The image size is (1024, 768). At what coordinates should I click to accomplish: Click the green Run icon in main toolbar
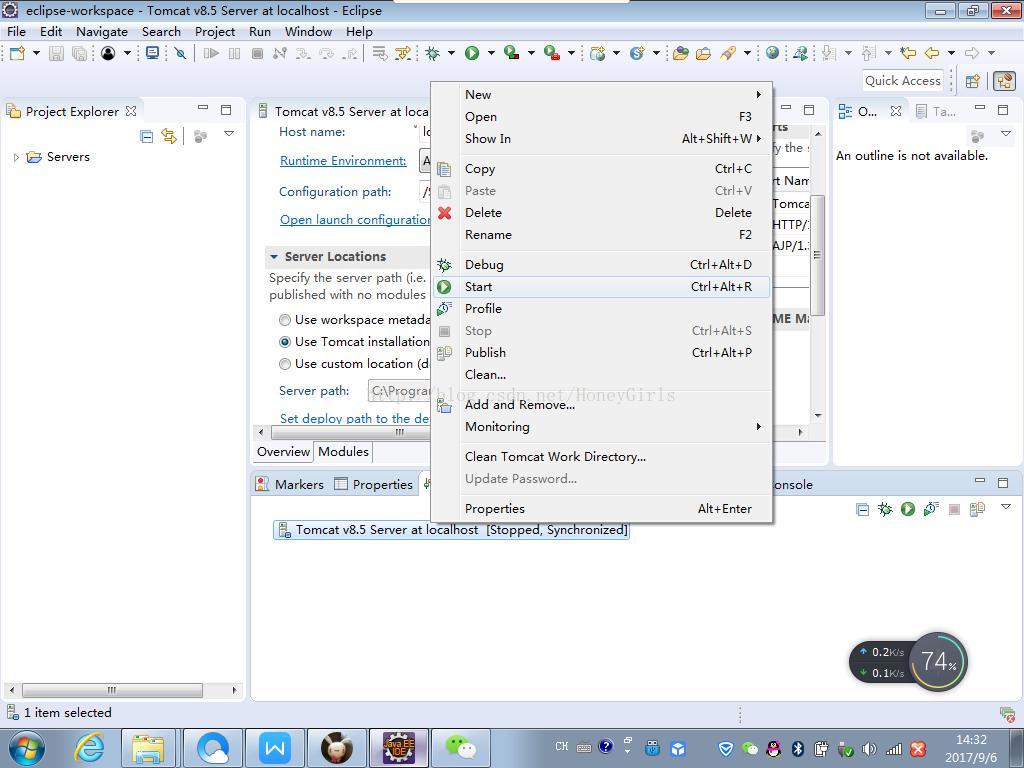point(472,54)
